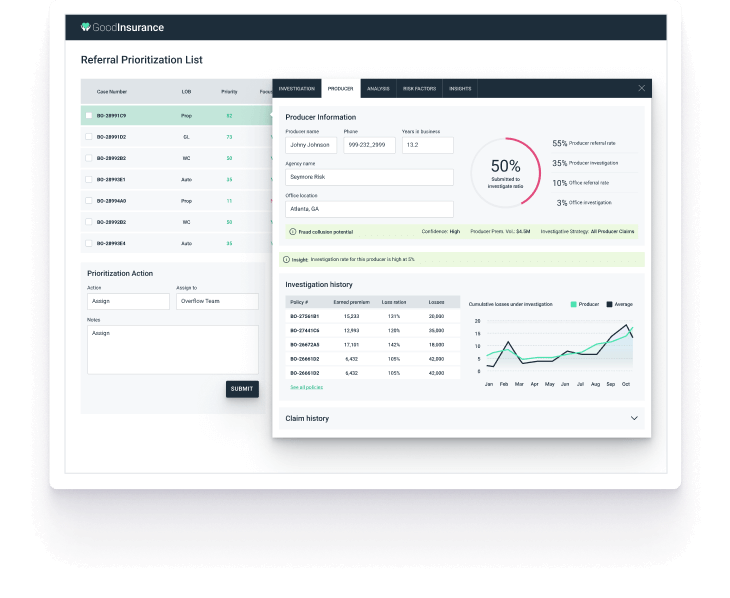Screen dimensions: 730x598
Task: Open policy BO-27561B1 row
Action: point(372,316)
